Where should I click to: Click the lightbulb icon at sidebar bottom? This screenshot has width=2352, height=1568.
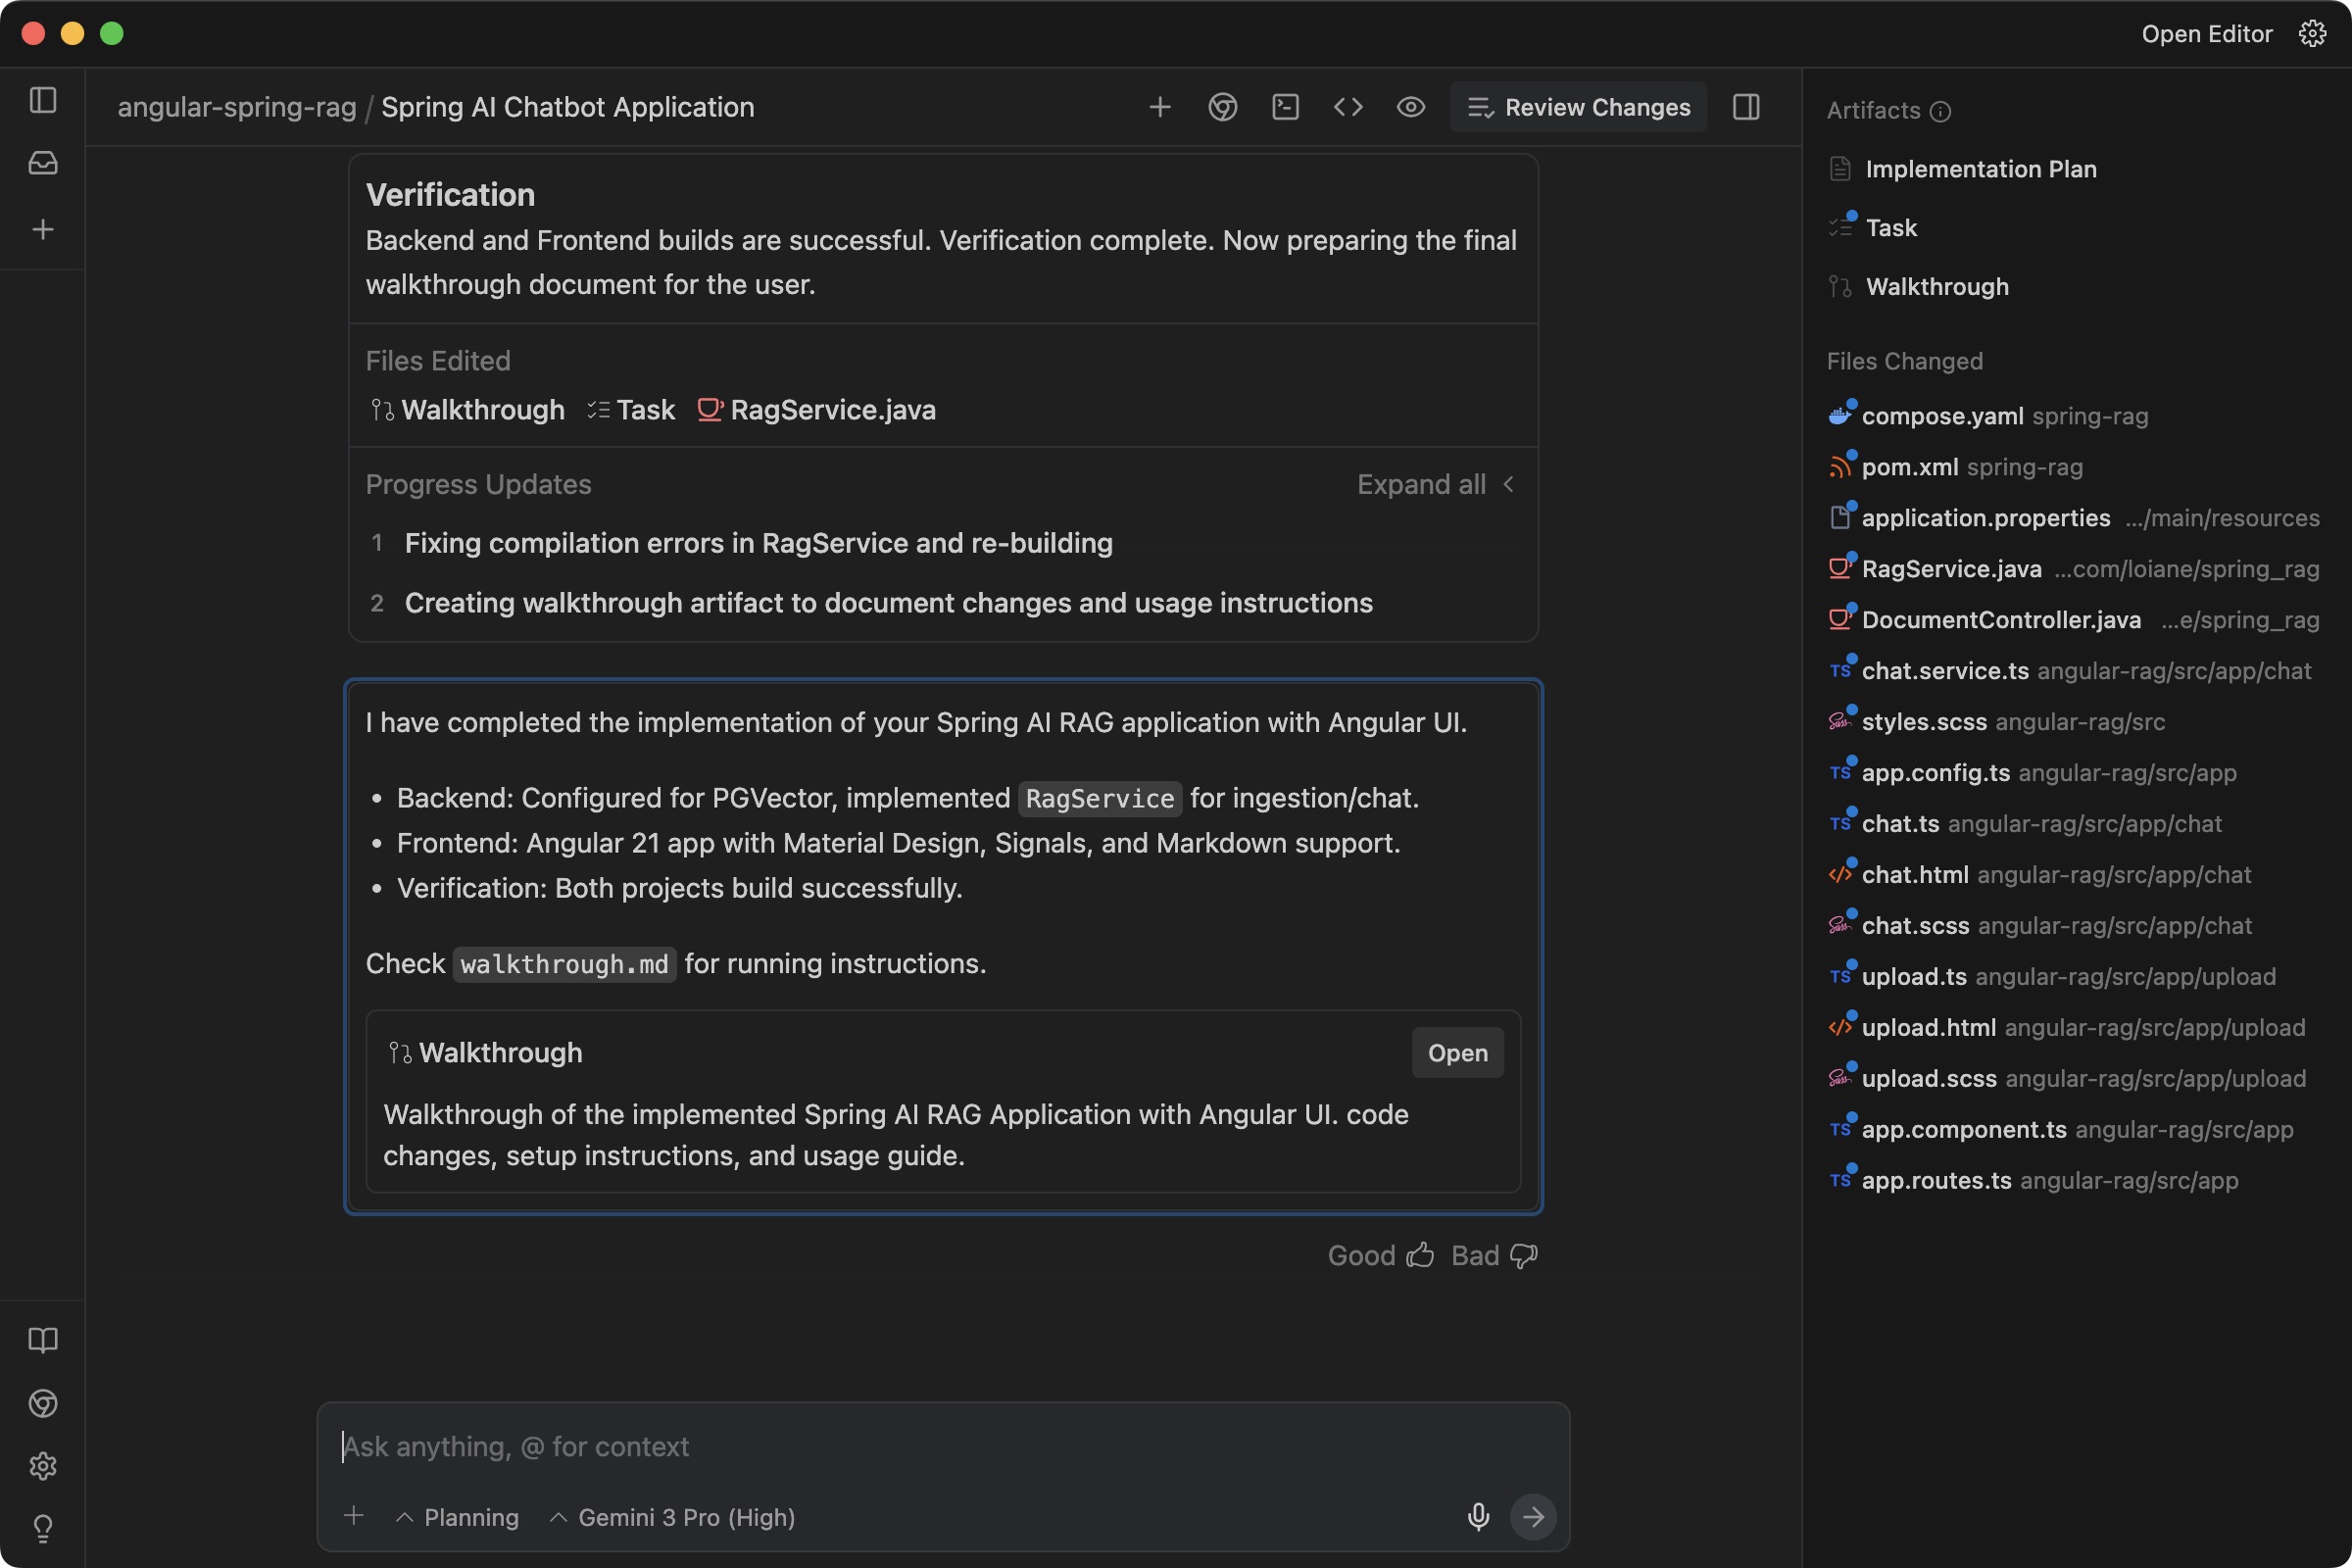pos(43,1528)
